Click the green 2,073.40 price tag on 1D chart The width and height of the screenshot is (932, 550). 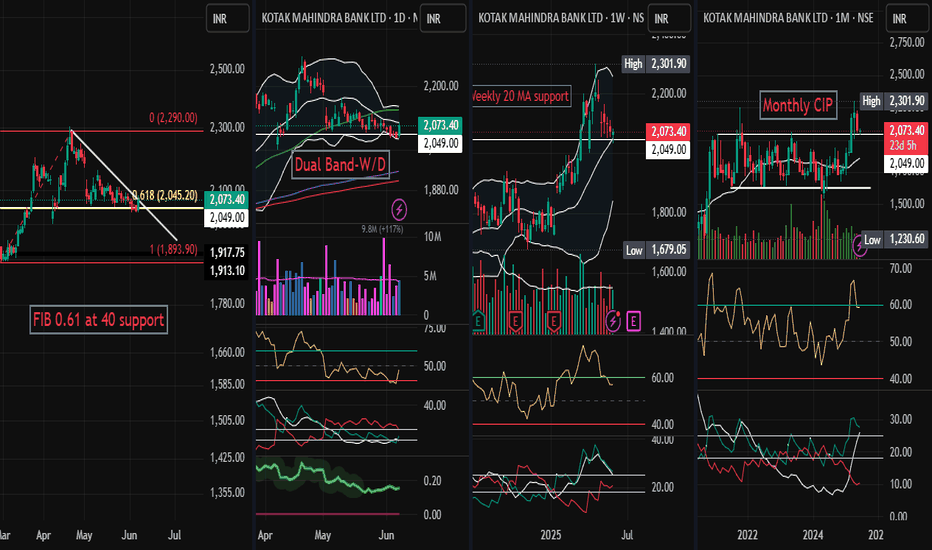(440, 125)
